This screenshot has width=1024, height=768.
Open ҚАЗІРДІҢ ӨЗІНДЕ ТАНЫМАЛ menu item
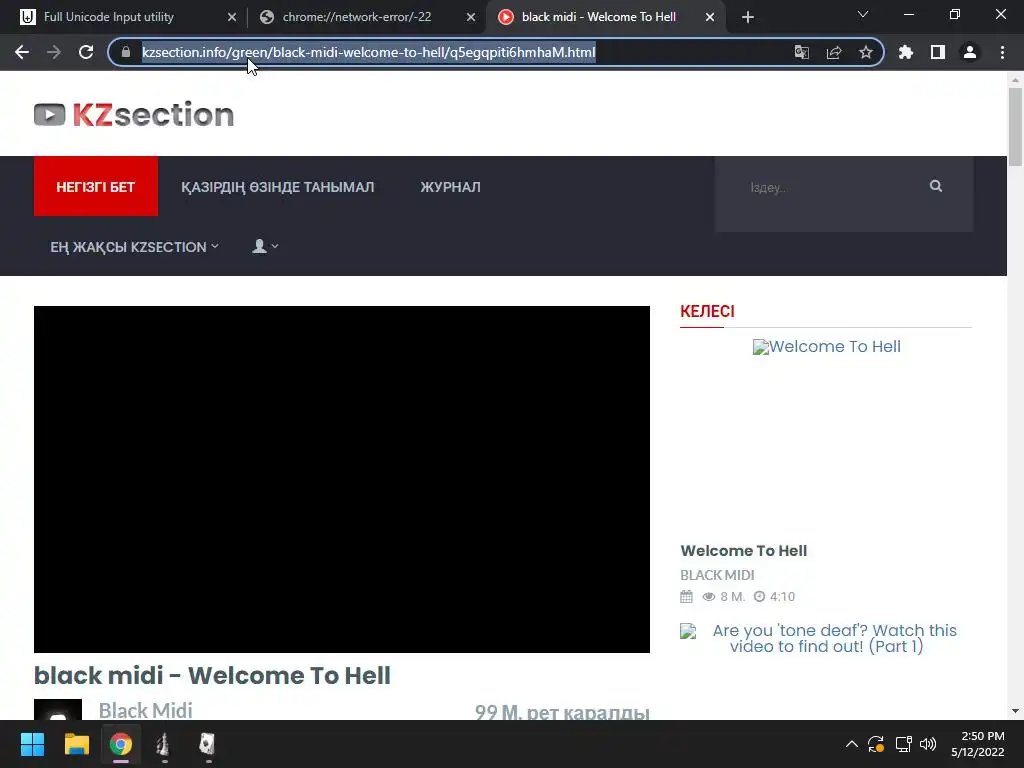(278, 187)
